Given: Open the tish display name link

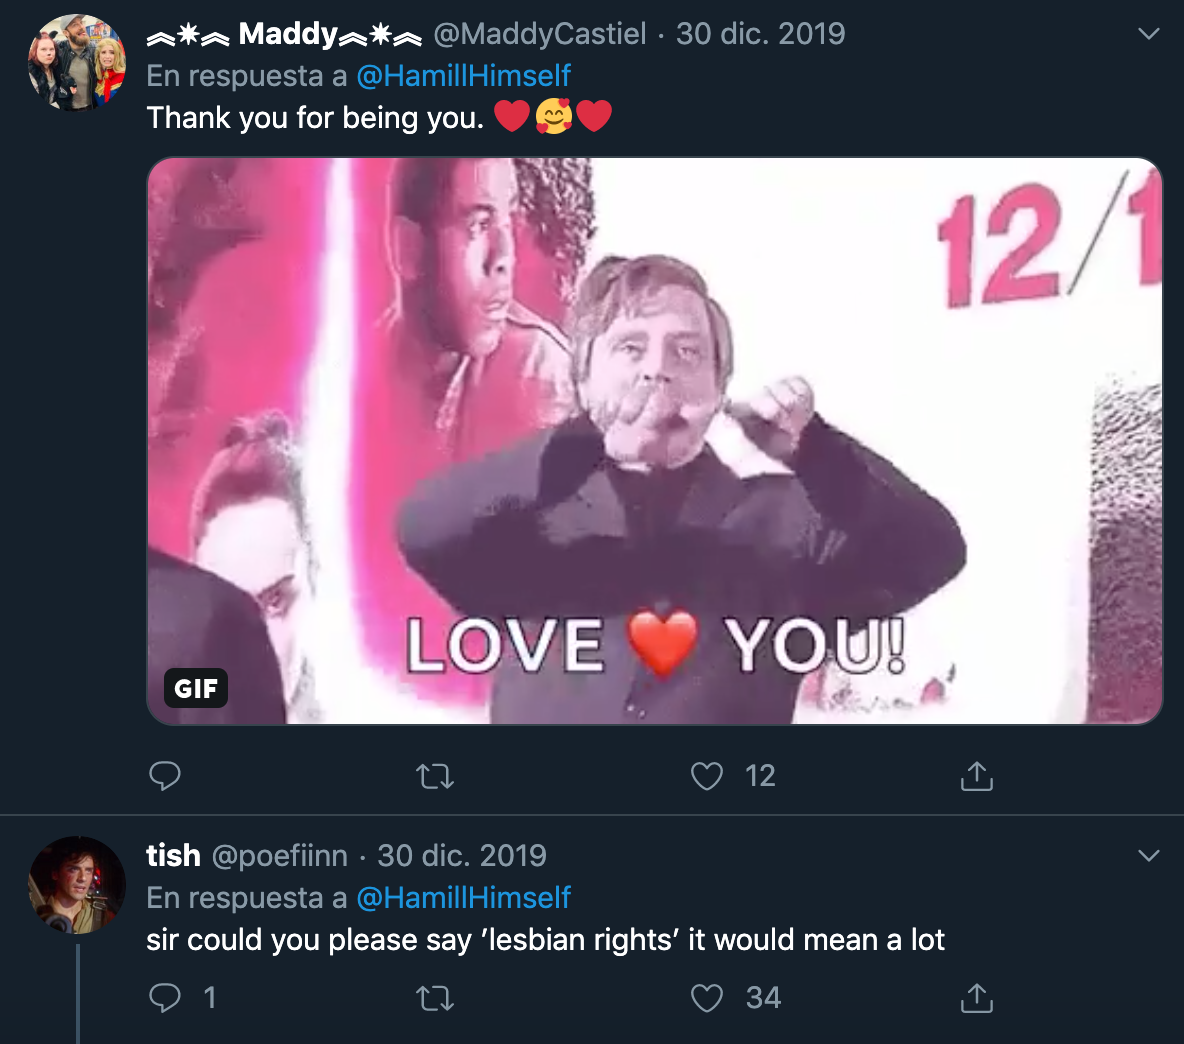Looking at the screenshot, I should point(173,856).
